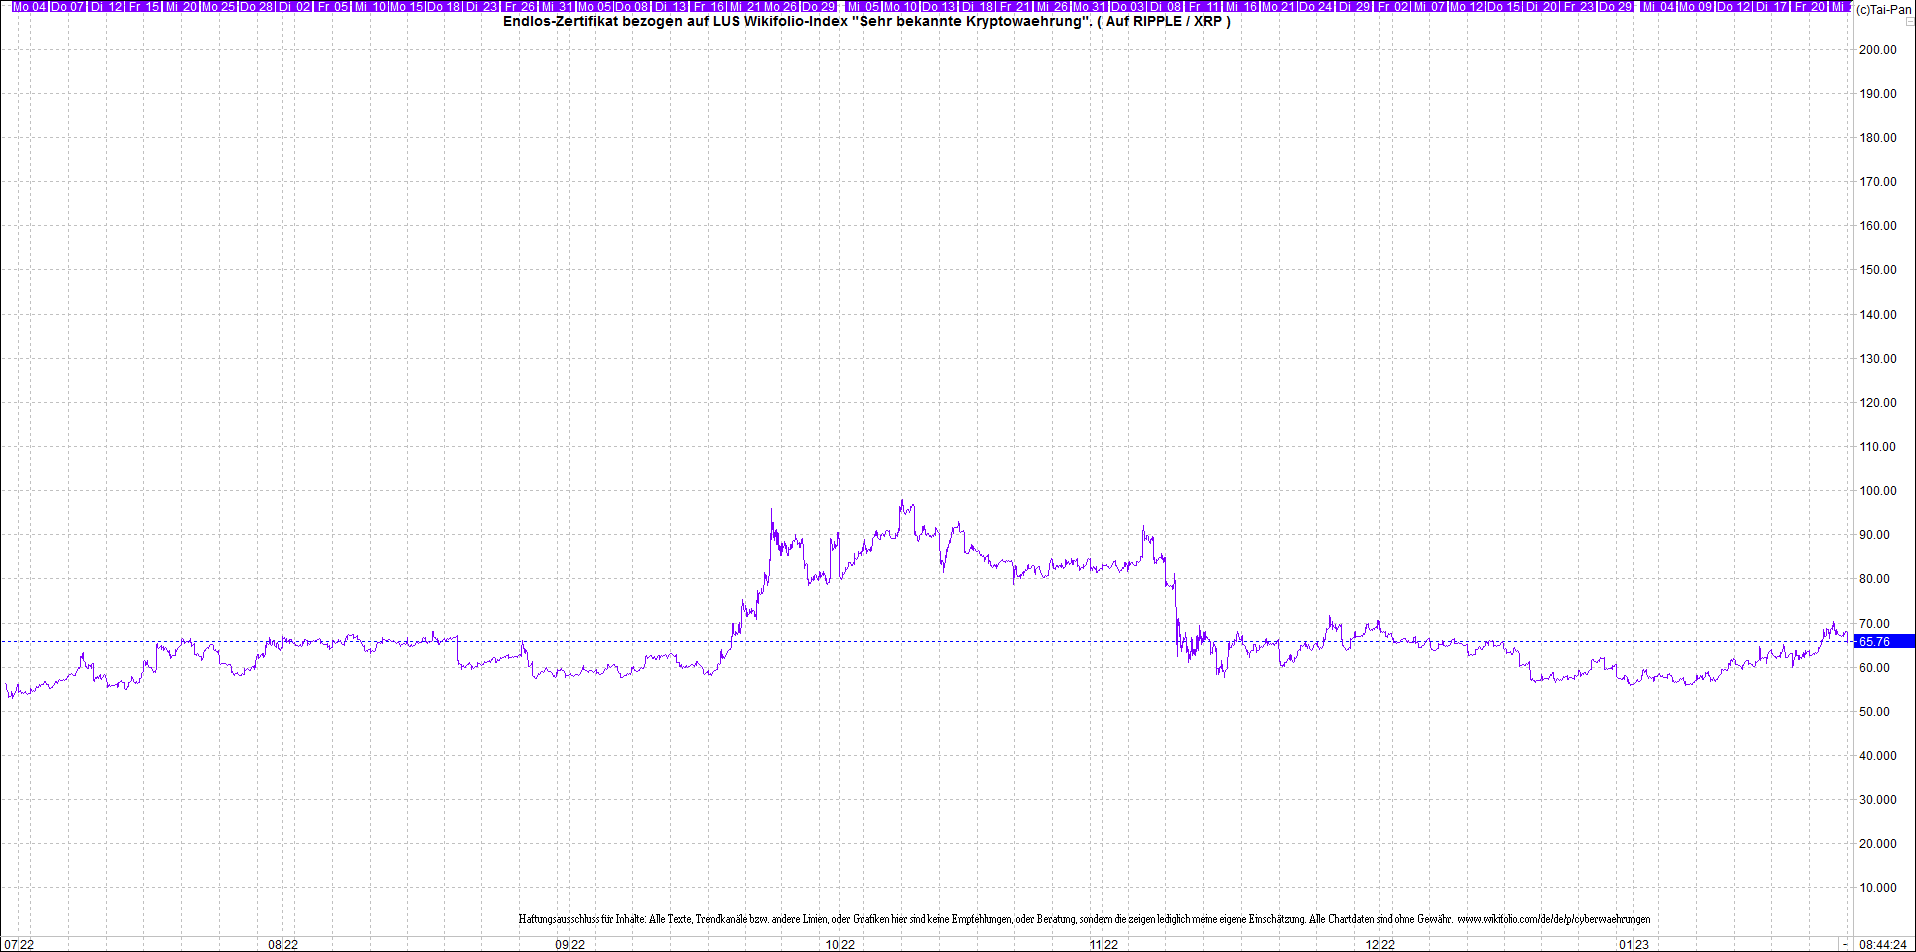Click the 90.00 price axis label
The height and width of the screenshot is (952, 1916).
[1874, 534]
